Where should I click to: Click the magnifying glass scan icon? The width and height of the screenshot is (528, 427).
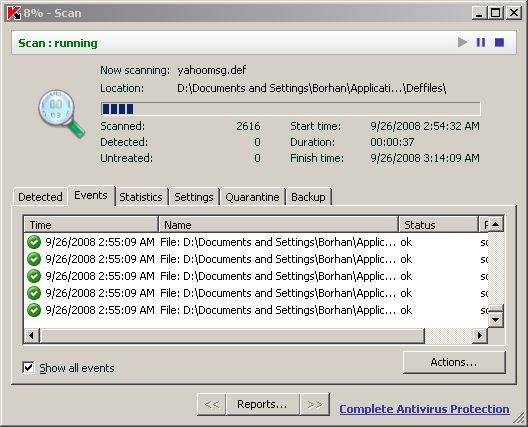61,113
